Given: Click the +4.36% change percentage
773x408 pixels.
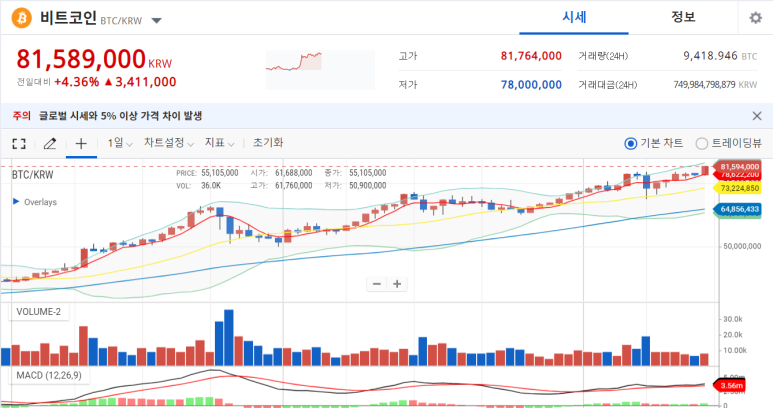Looking at the screenshot, I should pyautogui.click(x=76, y=82).
